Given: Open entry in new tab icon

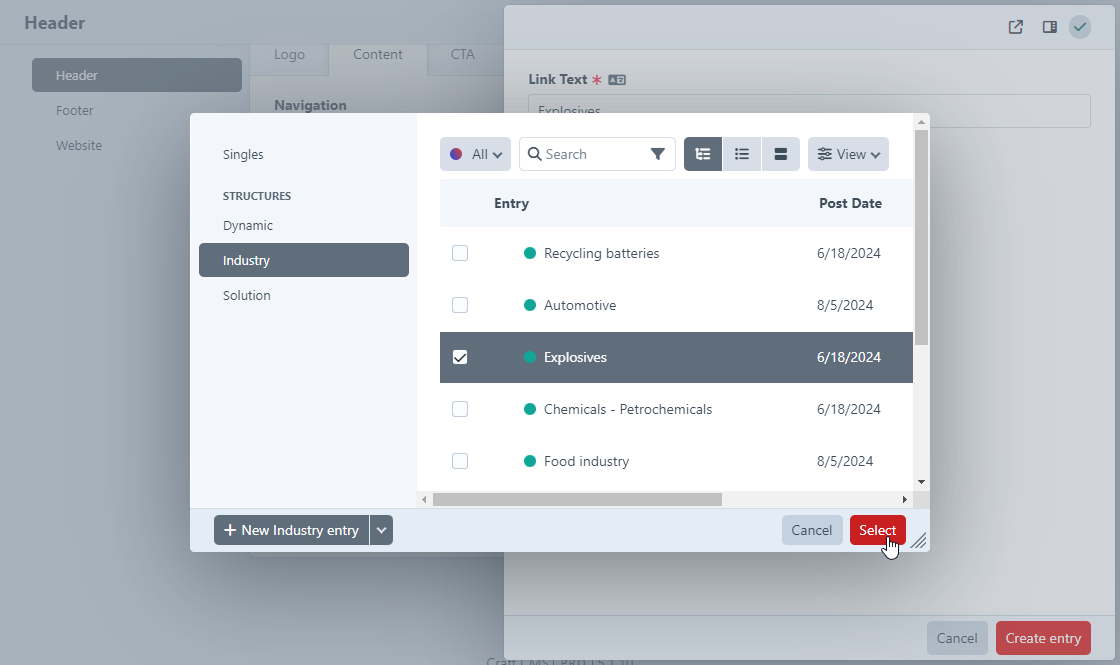Looking at the screenshot, I should click(x=1016, y=27).
